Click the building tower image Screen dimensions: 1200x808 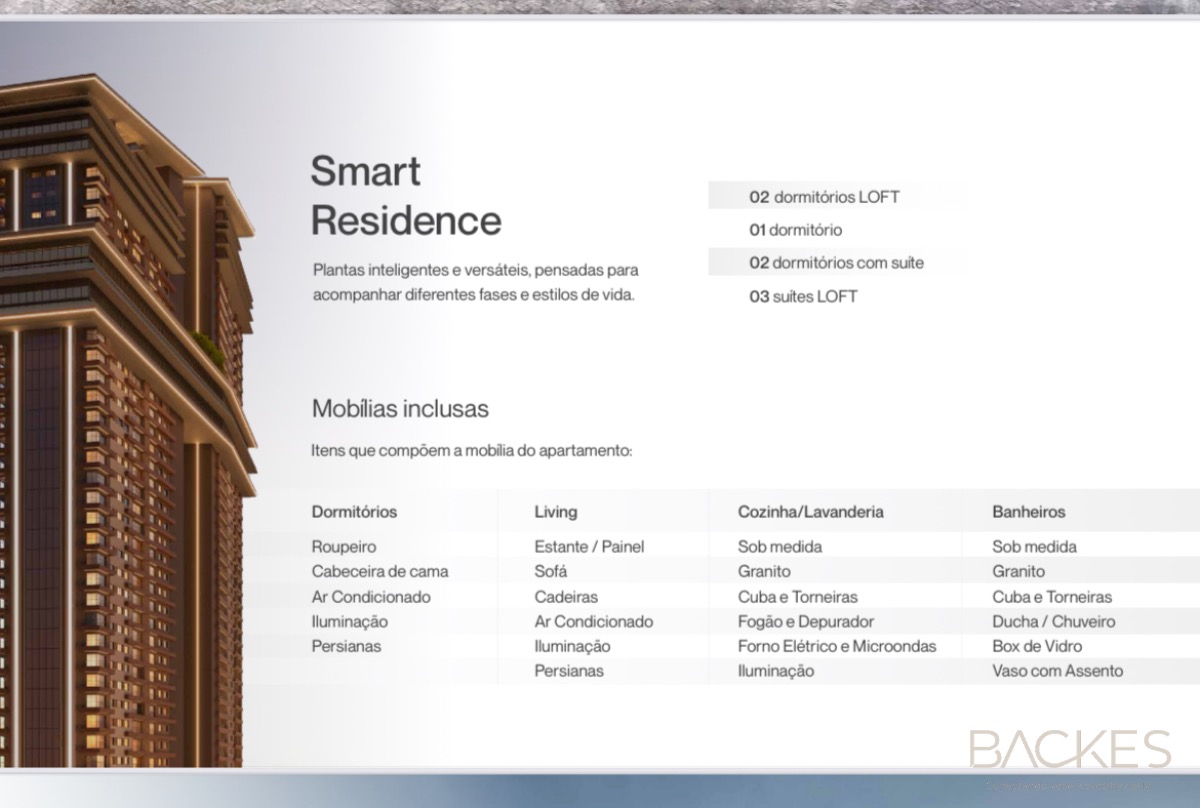(120, 420)
